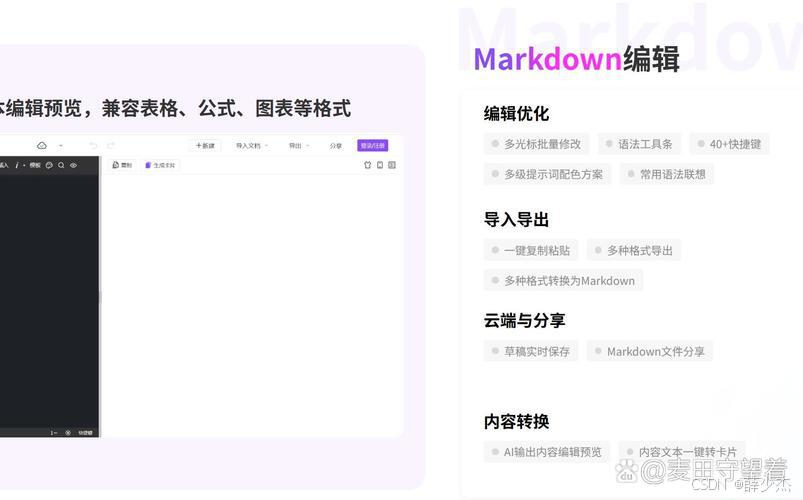The height and width of the screenshot is (500, 803).
Task: Click the 新建 new document button
Action: (205, 145)
